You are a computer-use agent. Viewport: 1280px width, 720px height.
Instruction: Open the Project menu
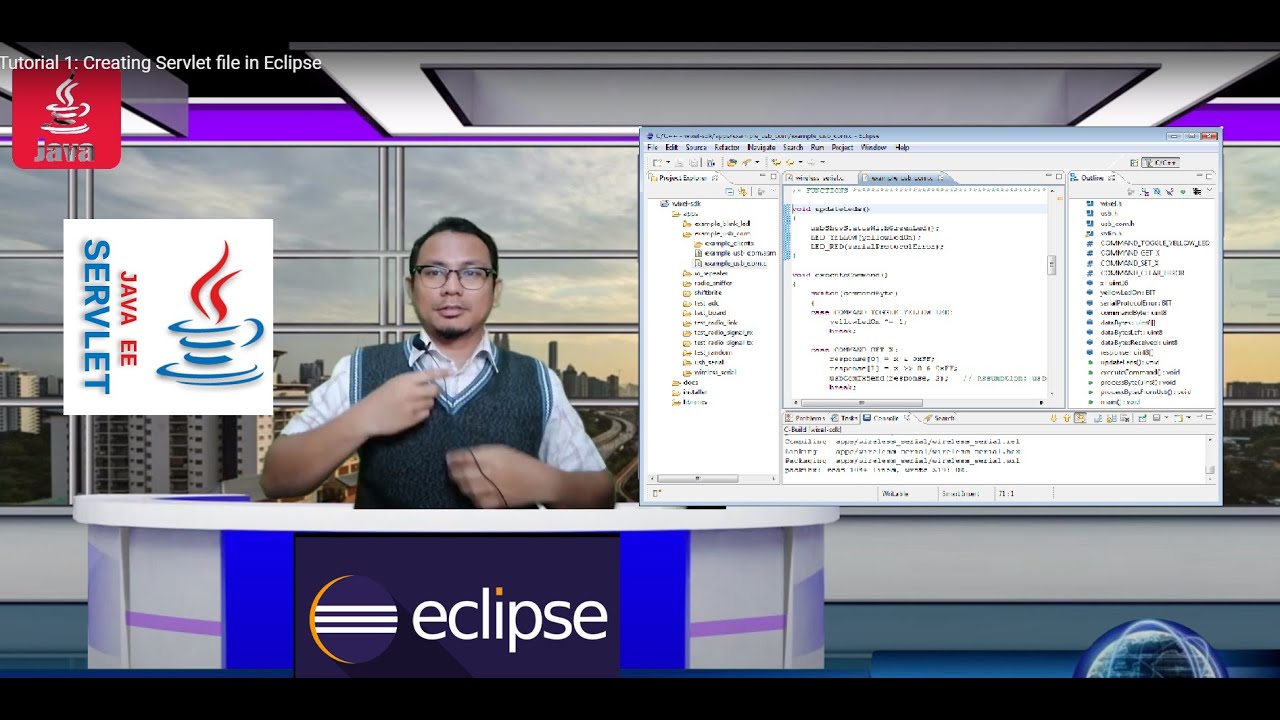(842, 148)
